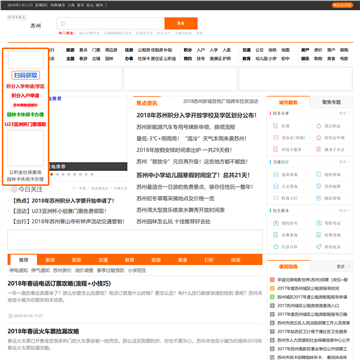Open 公积金社保查询 link in side panel
Screen dimensions: 360x360
(26, 172)
